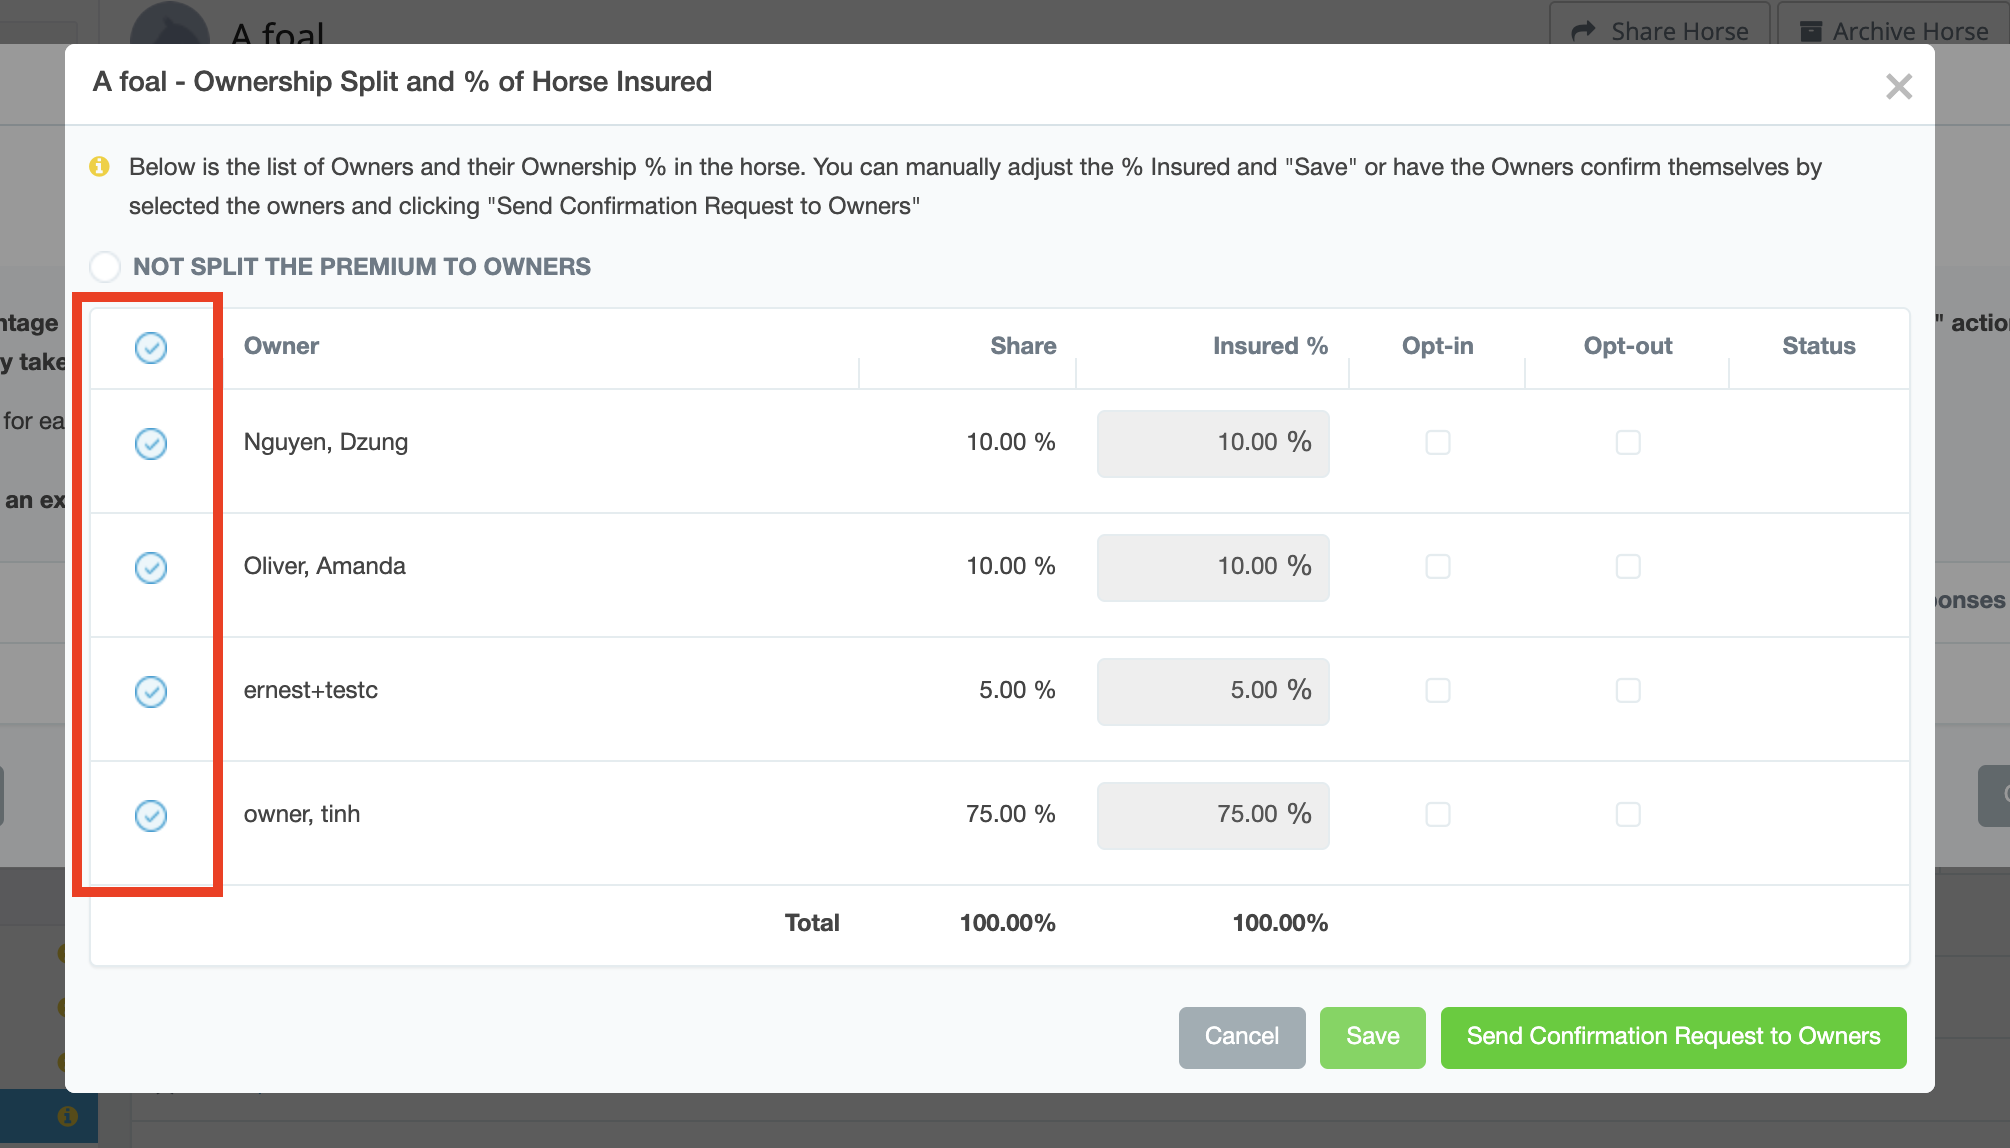Viewport: 2010px width, 1148px height.
Task: Click the Share Horse arrow icon
Action: 1583,31
